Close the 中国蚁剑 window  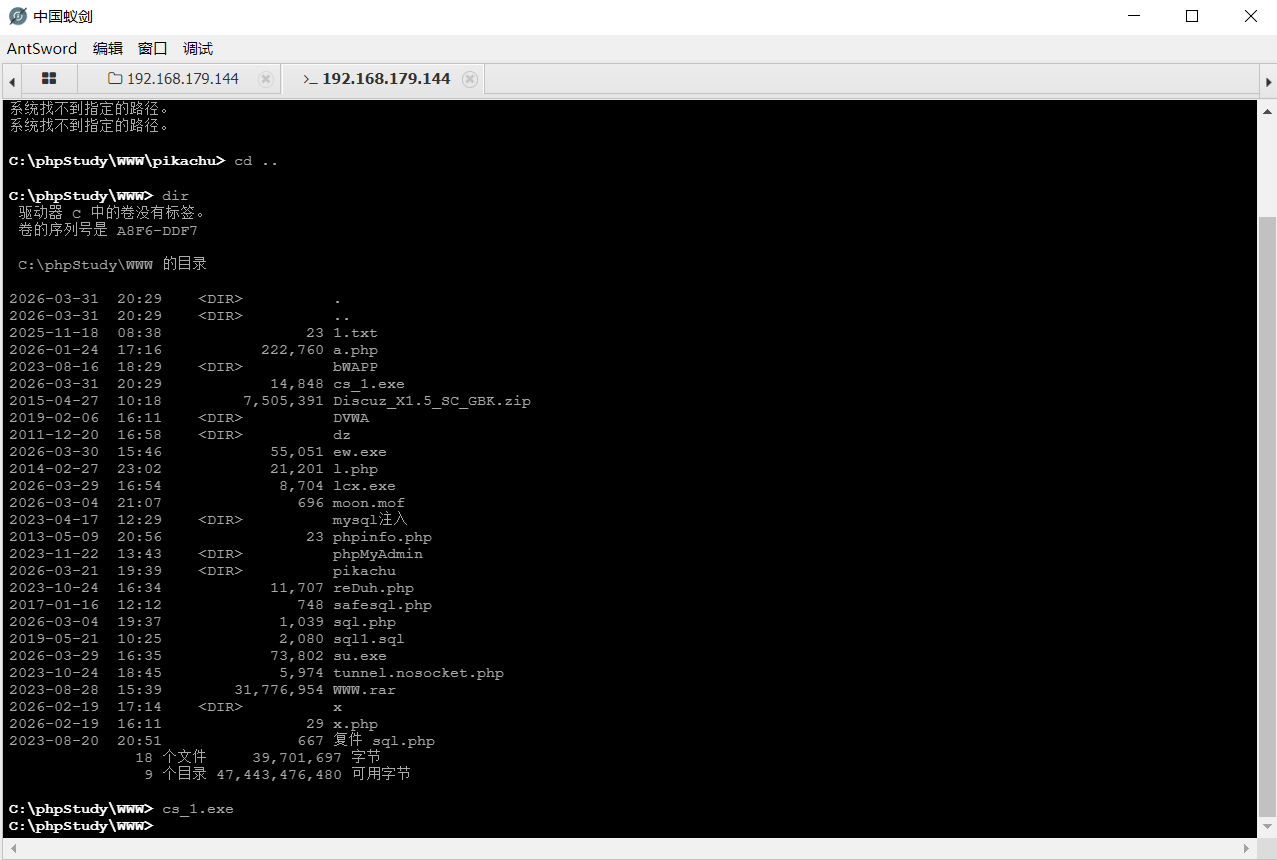(1250, 16)
